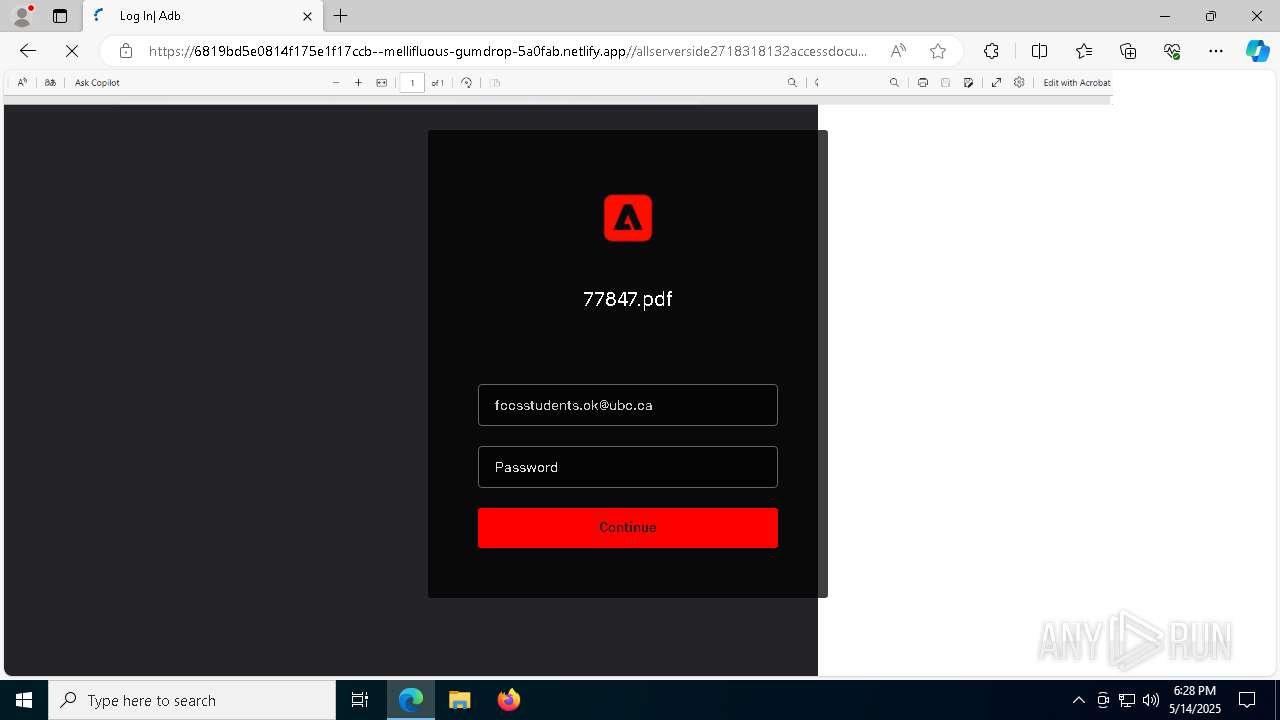The image size is (1280, 720).
Task: Open tab actions menu icon
Action: pos(60,16)
